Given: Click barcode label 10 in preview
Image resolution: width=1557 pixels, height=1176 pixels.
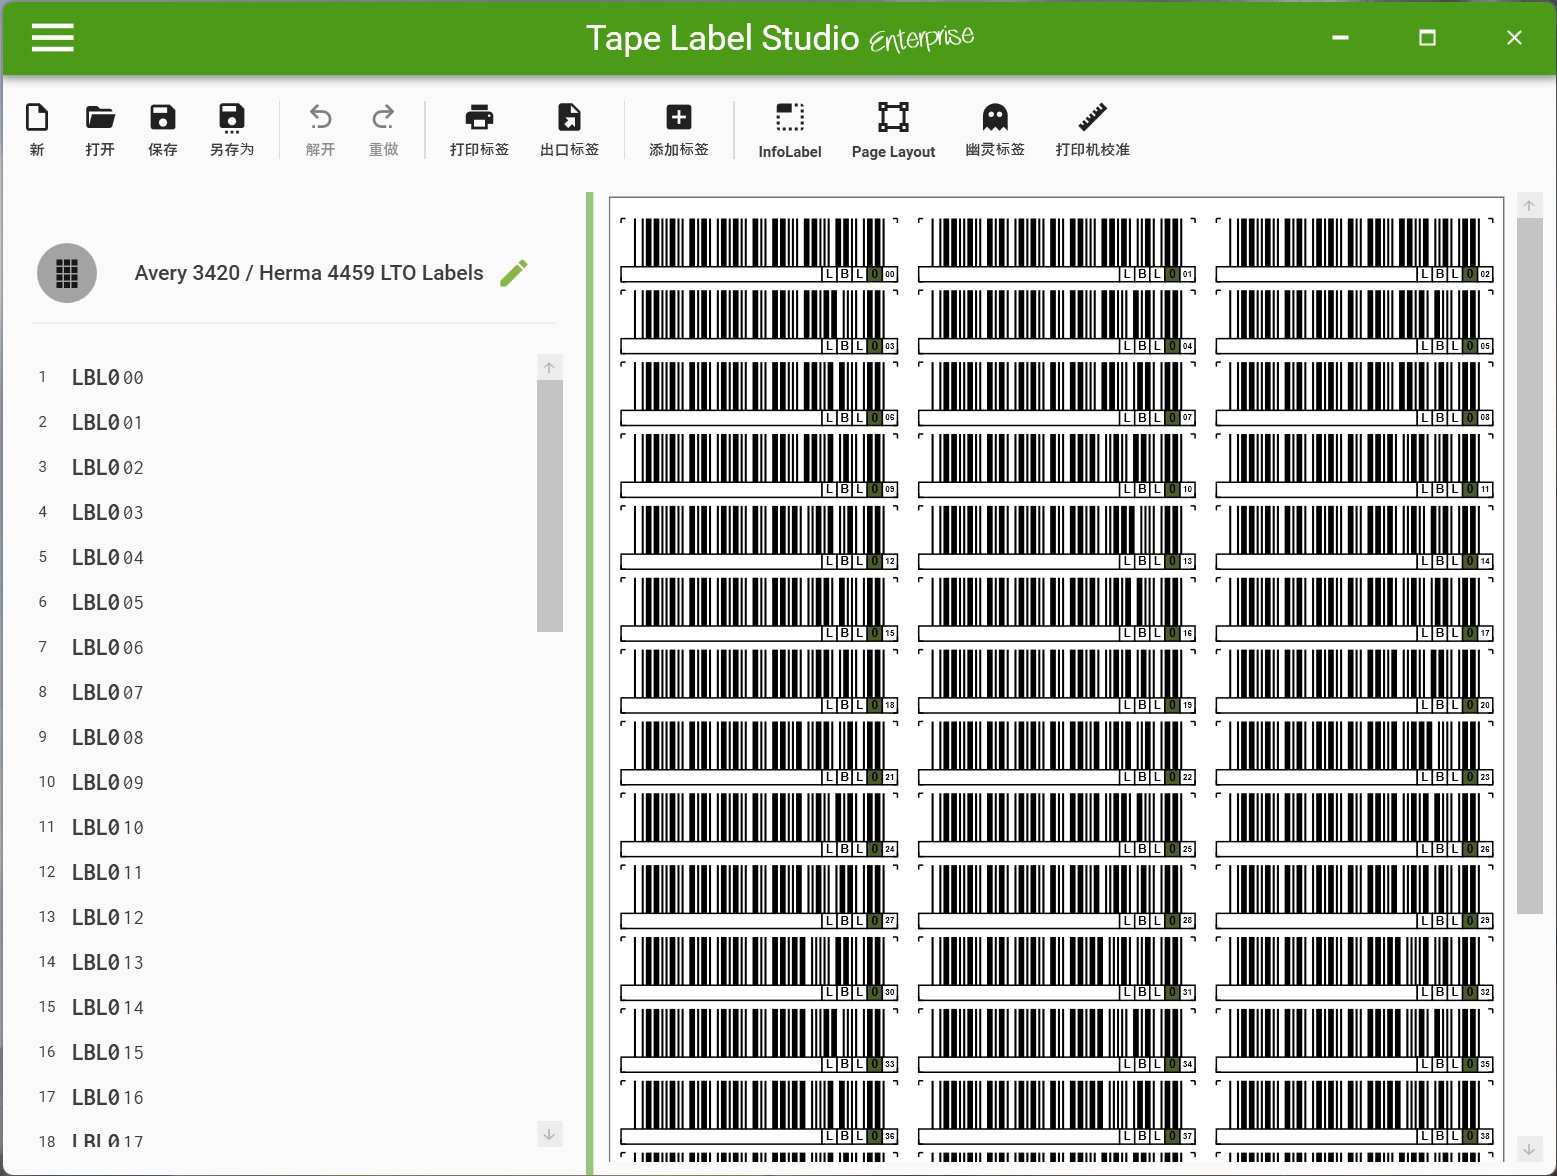Looking at the screenshot, I should pos(1057,466).
